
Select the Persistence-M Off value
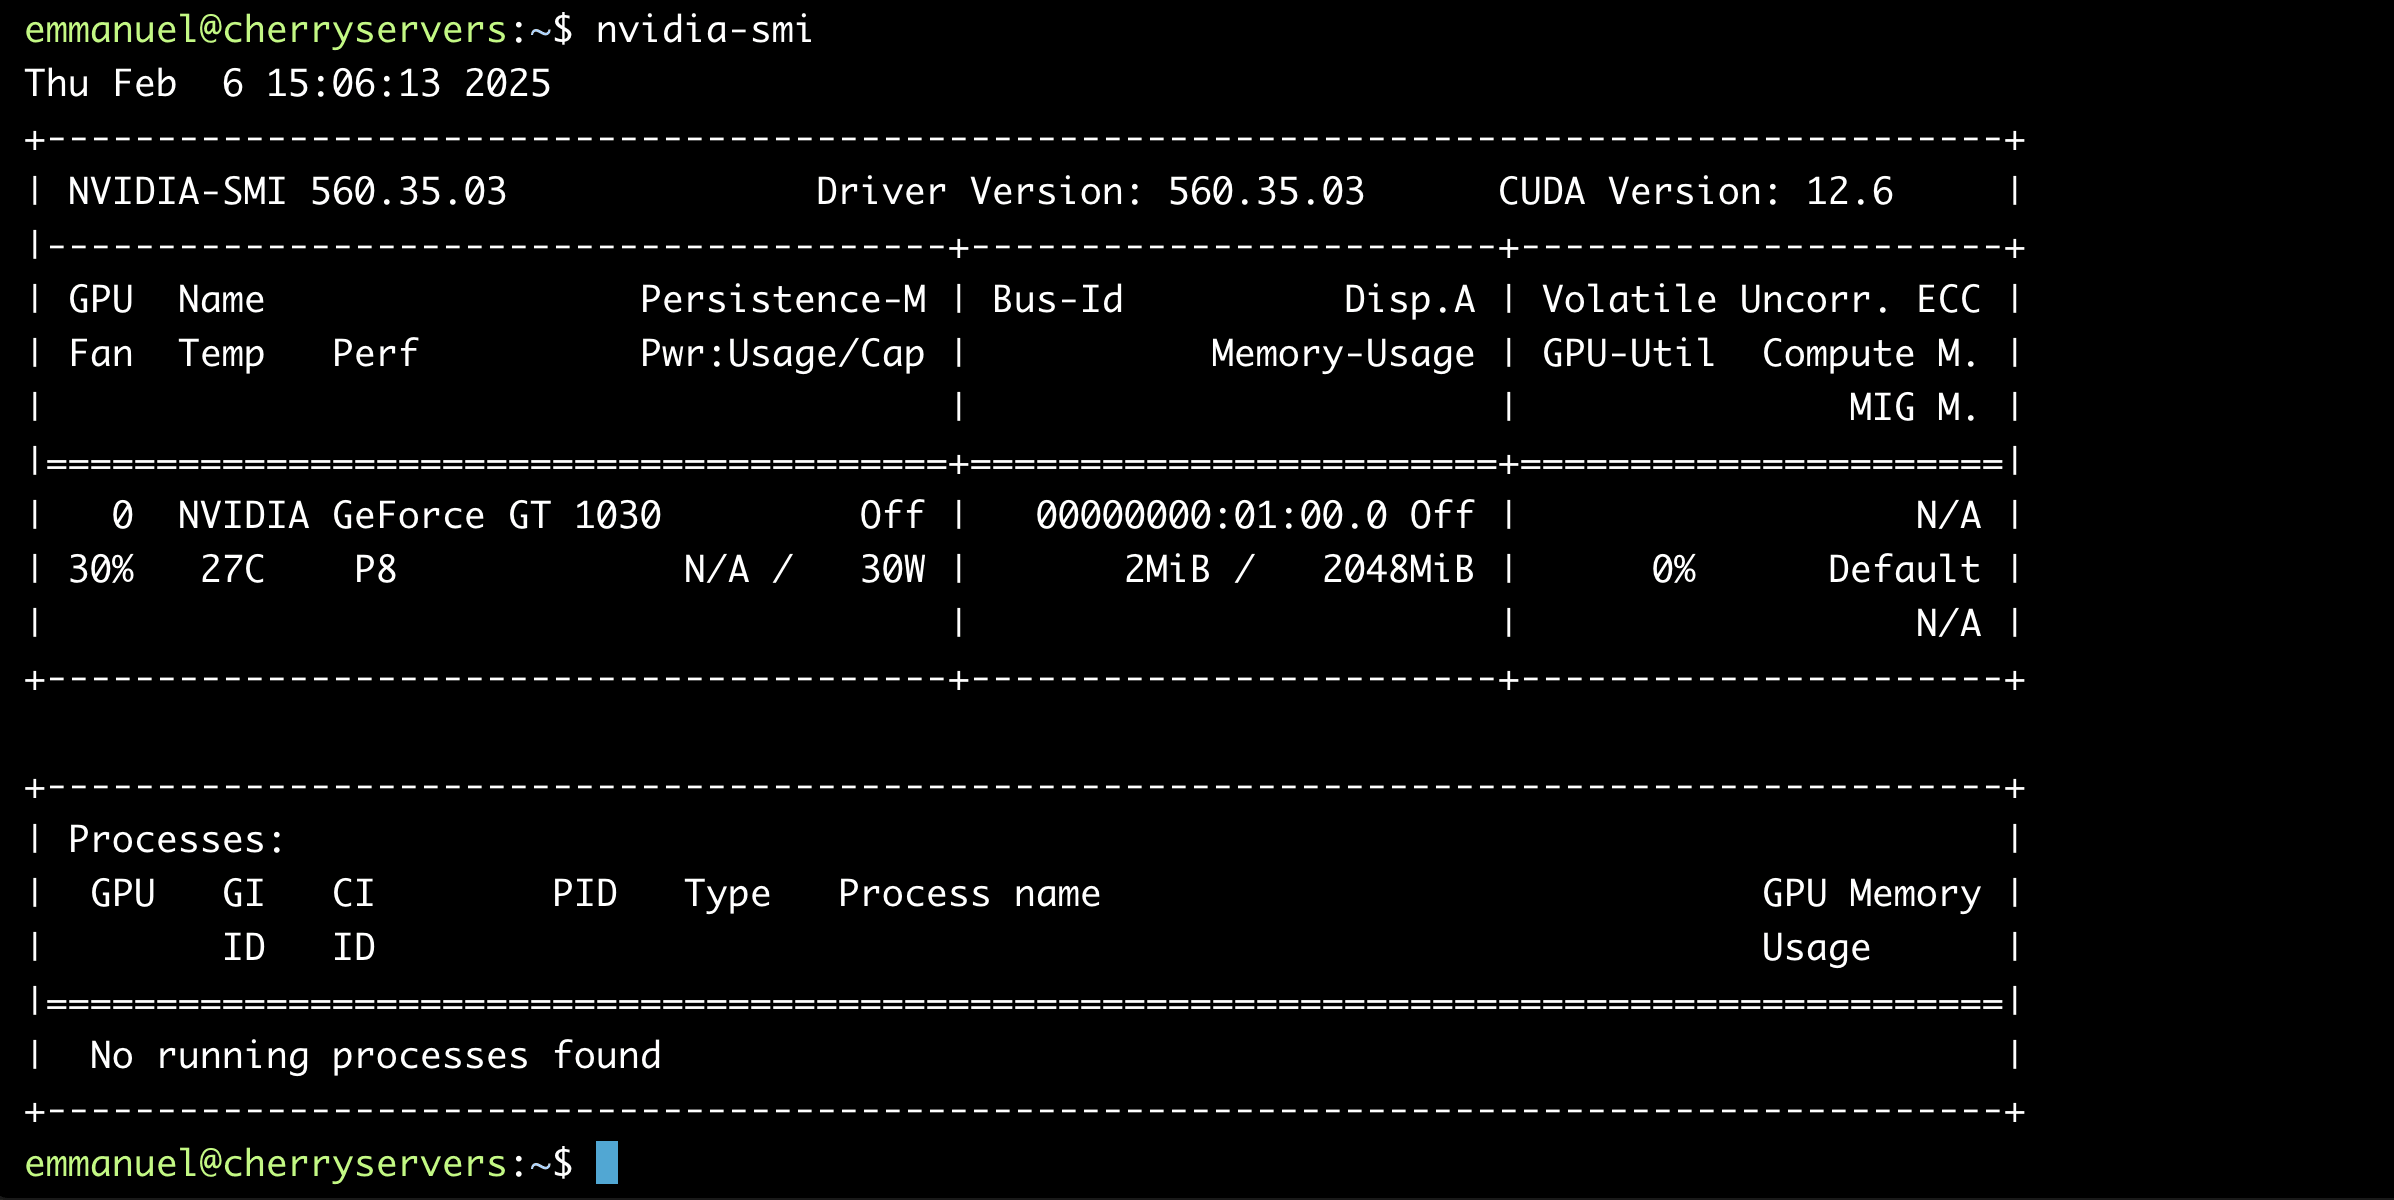click(x=891, y=514)
